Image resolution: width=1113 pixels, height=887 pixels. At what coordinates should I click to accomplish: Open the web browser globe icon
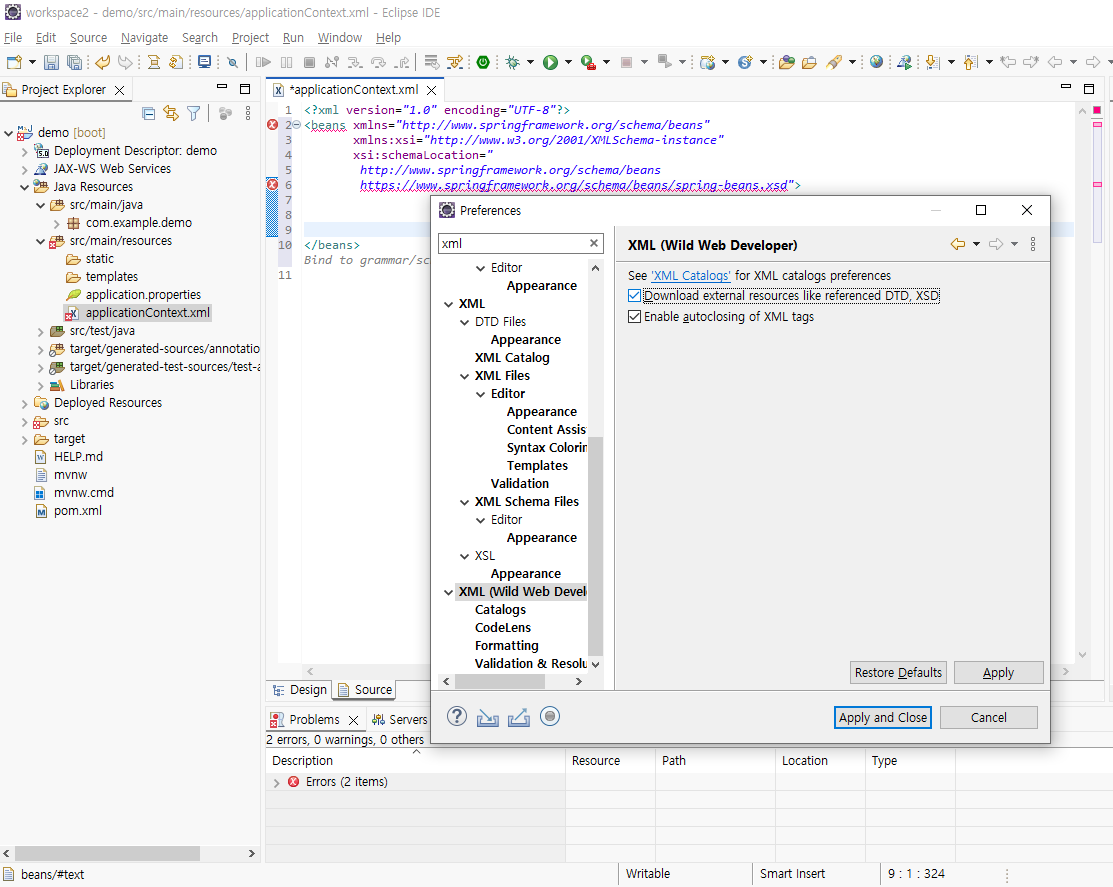coord(877,62)
